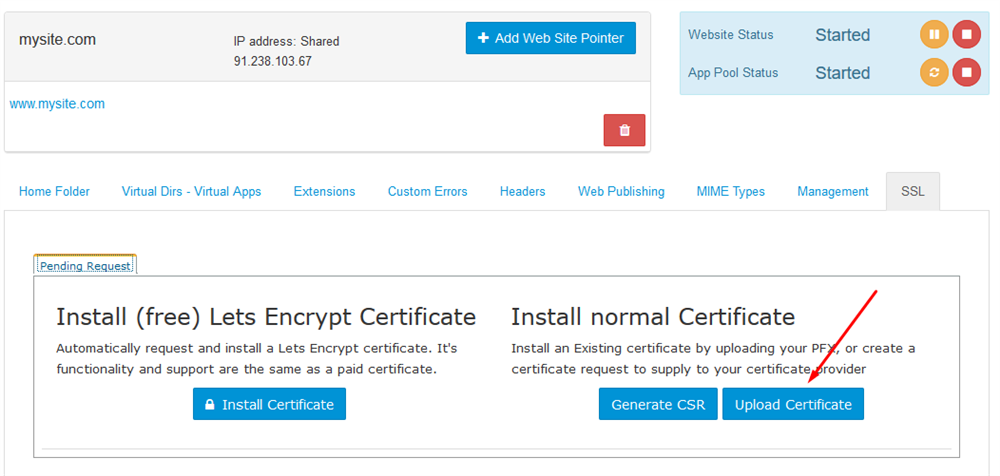1000x476 pixels.
Task: Open the MIME Types tab
Action: point(730,191)
